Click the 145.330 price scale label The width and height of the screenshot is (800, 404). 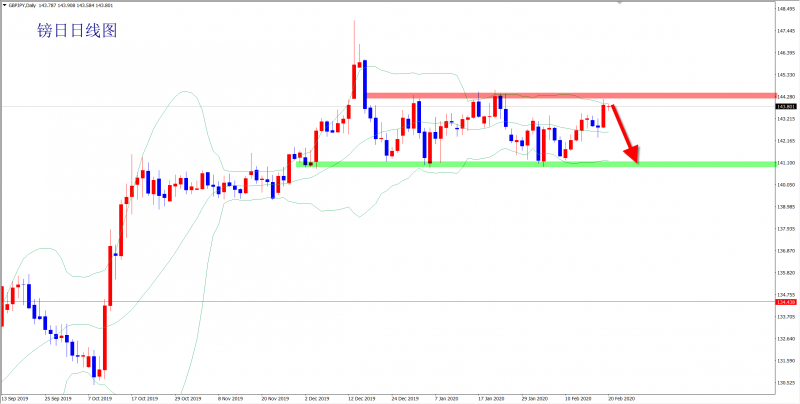pyautogui.click(x=785, y=75)
